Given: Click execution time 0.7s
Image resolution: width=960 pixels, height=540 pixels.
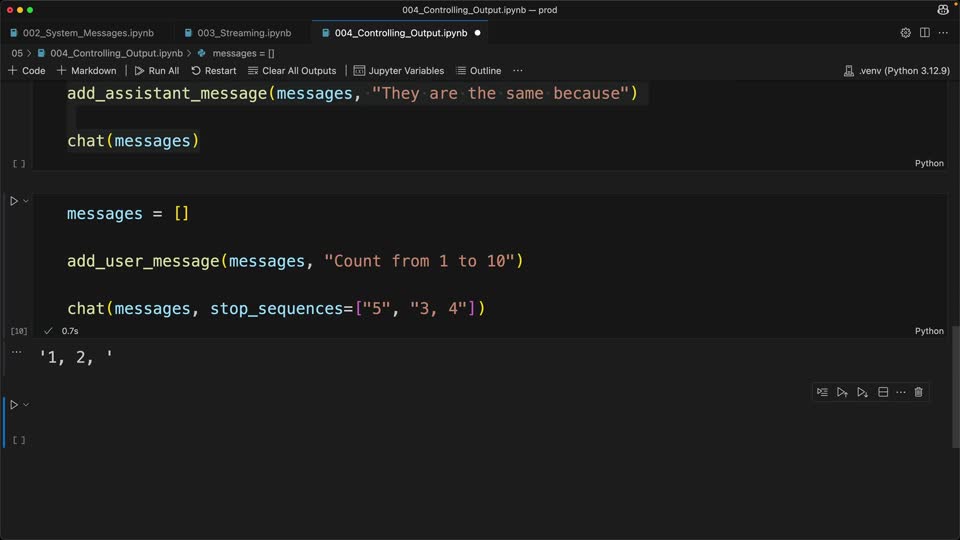Looking at the screenshot, I should click(x=70, y=331).
